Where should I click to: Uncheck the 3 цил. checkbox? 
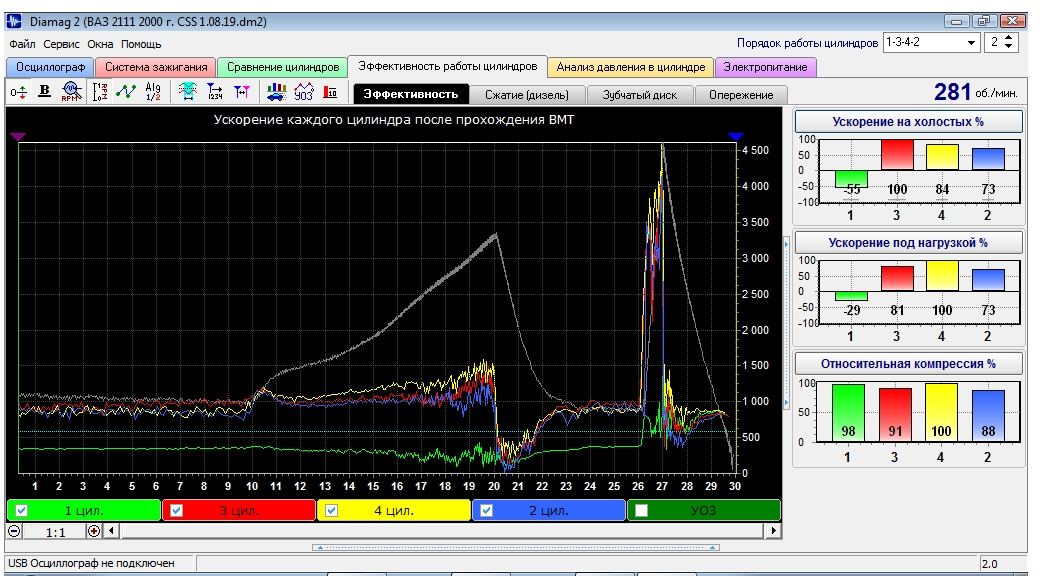pos(176,510)
